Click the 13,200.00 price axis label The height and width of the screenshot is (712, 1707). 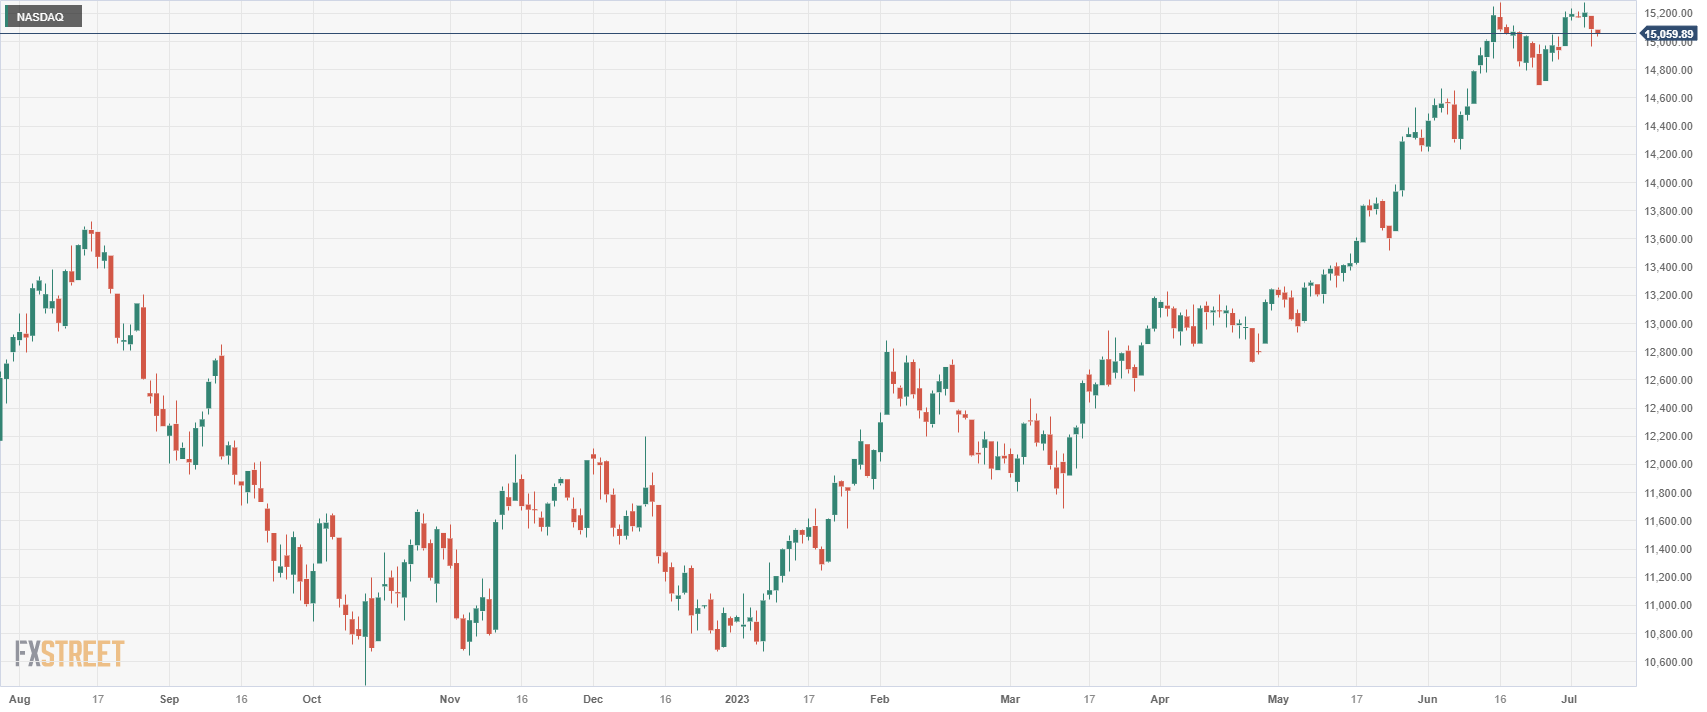point(1668,295)
